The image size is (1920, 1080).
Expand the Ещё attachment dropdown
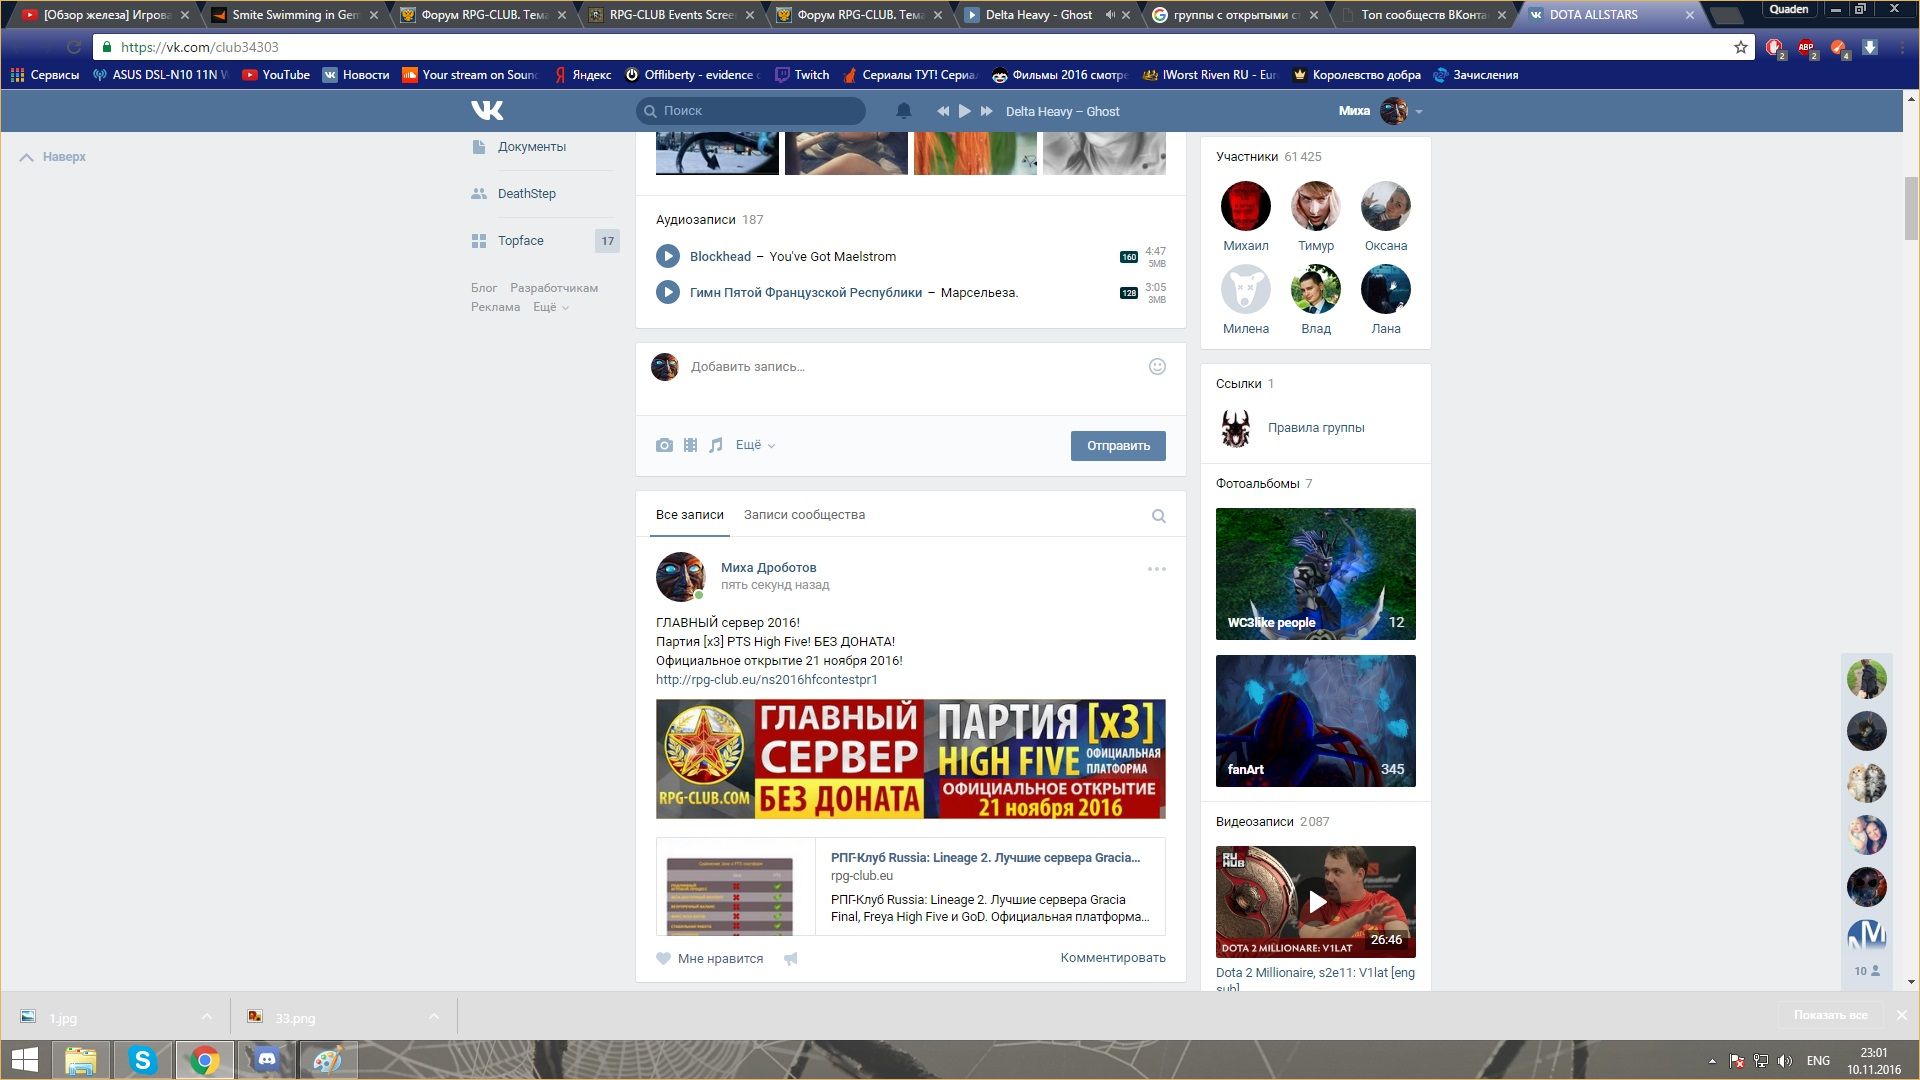(755, 445)
